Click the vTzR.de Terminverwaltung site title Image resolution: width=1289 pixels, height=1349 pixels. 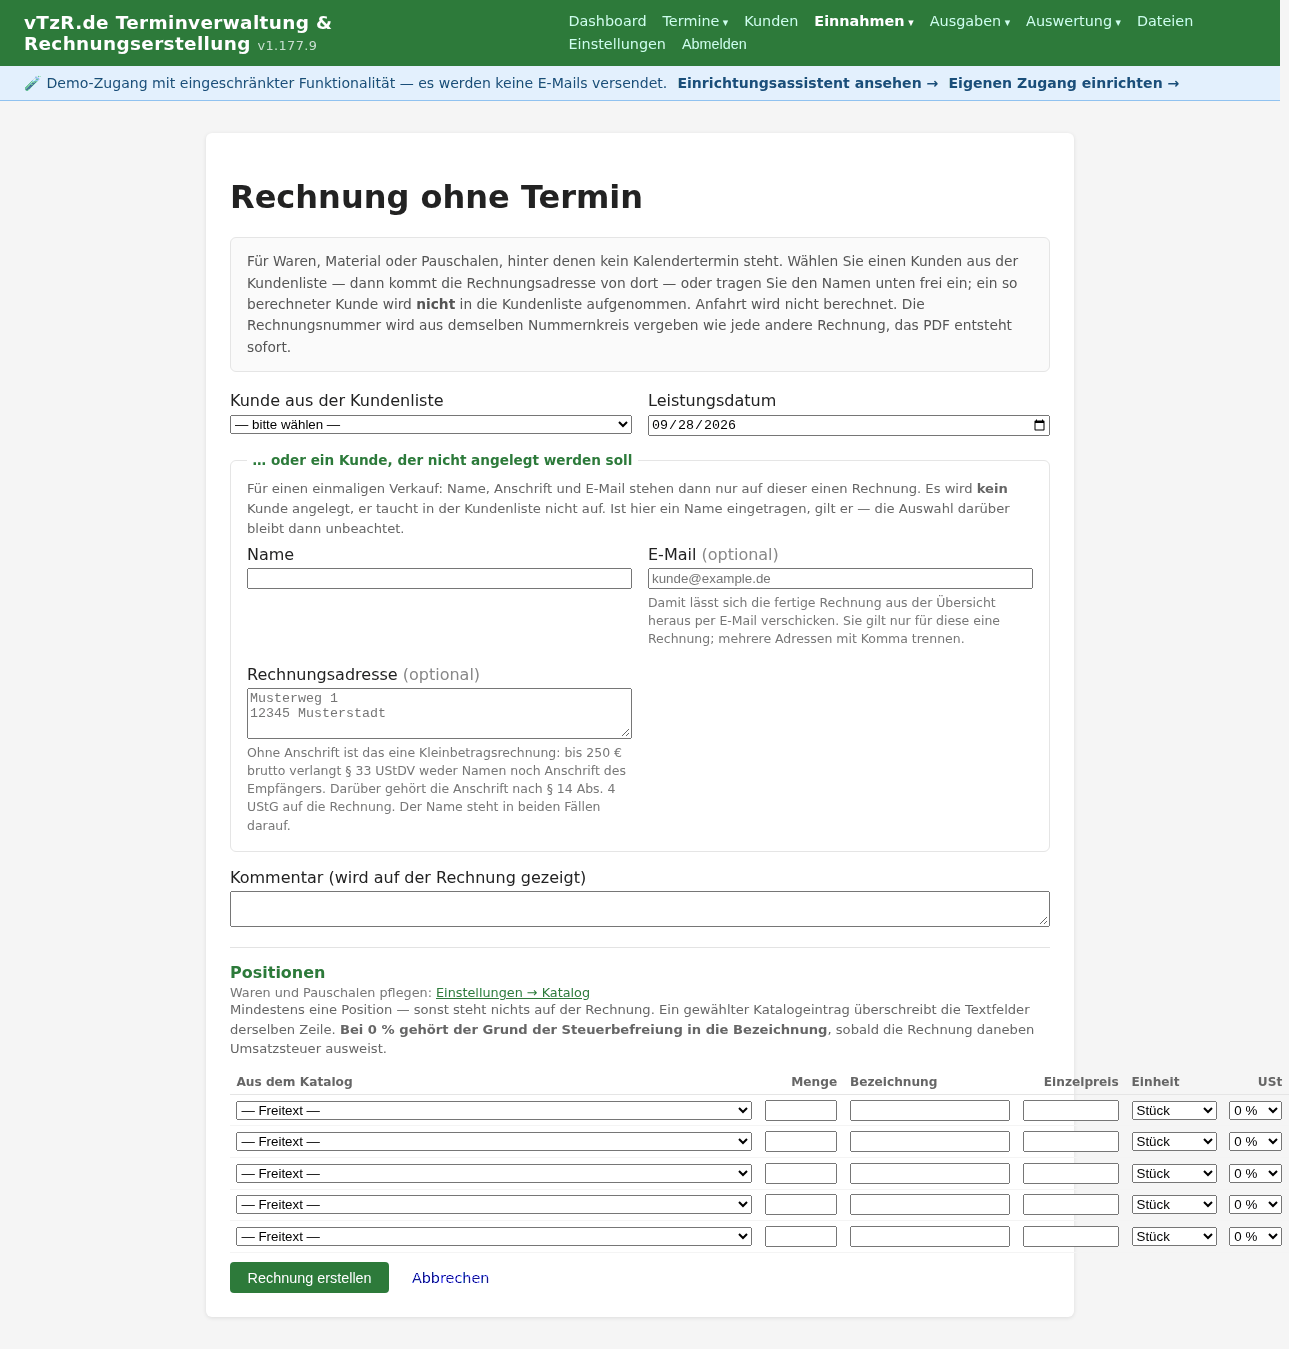point(178,33)
